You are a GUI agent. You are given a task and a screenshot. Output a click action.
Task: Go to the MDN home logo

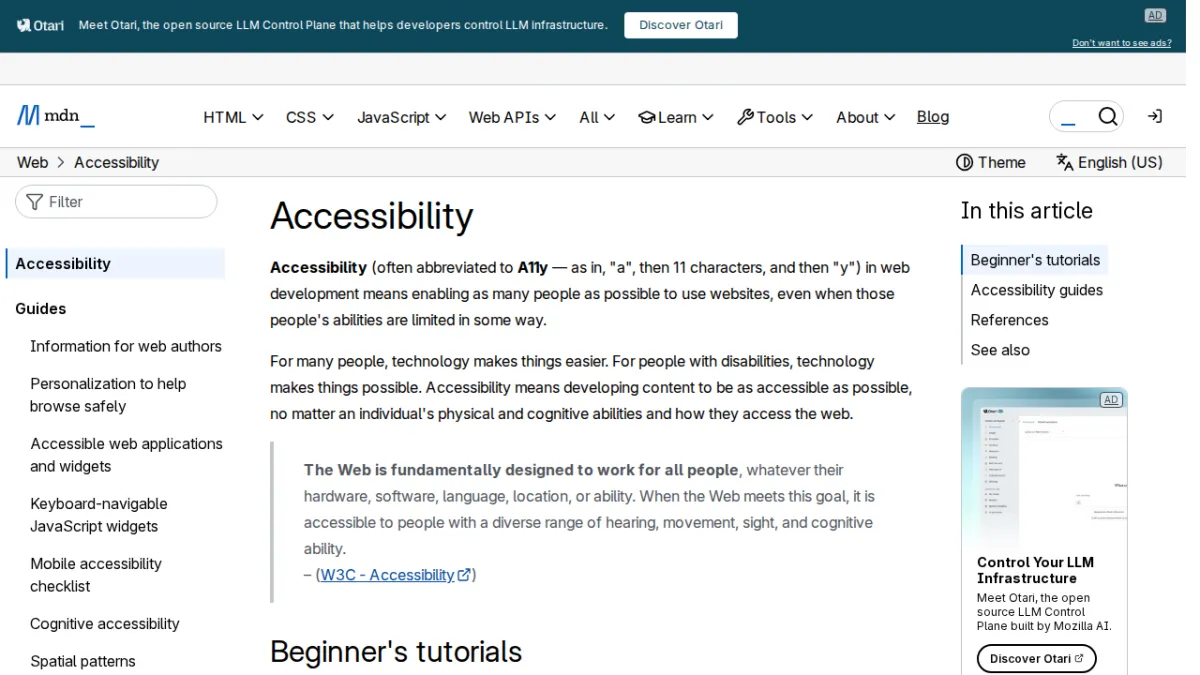[x=56, y=116]
